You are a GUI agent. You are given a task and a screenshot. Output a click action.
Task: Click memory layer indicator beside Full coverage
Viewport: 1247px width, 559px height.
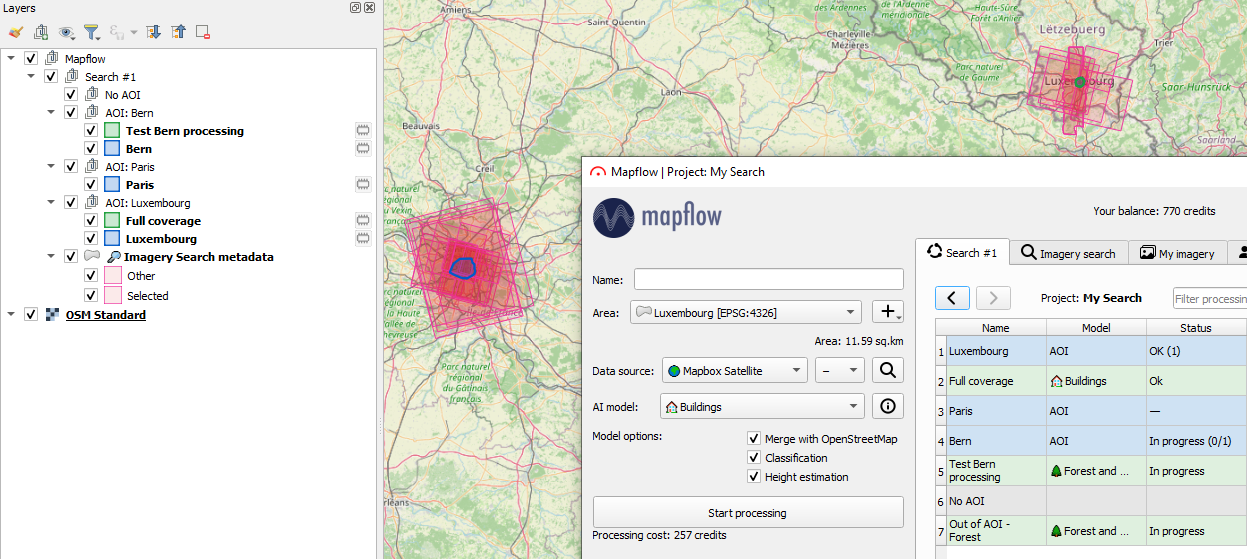(x=363, y=221)
